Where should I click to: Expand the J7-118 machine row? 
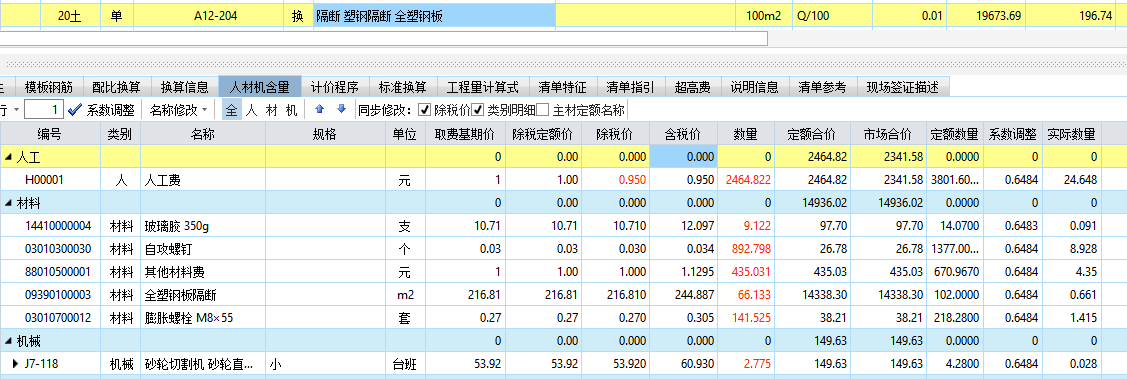[15, 364]
